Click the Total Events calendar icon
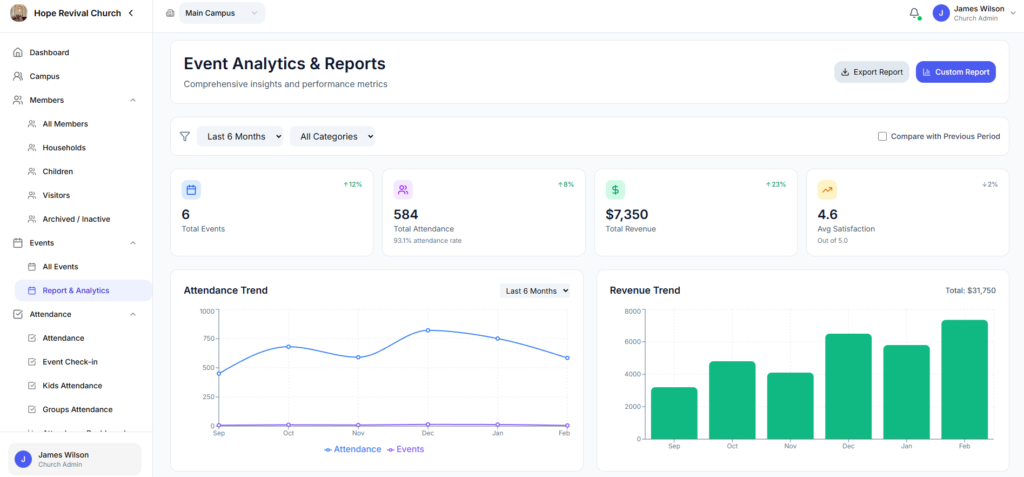The width and height of the screenshot is (1024, 477). click(191, 190)
